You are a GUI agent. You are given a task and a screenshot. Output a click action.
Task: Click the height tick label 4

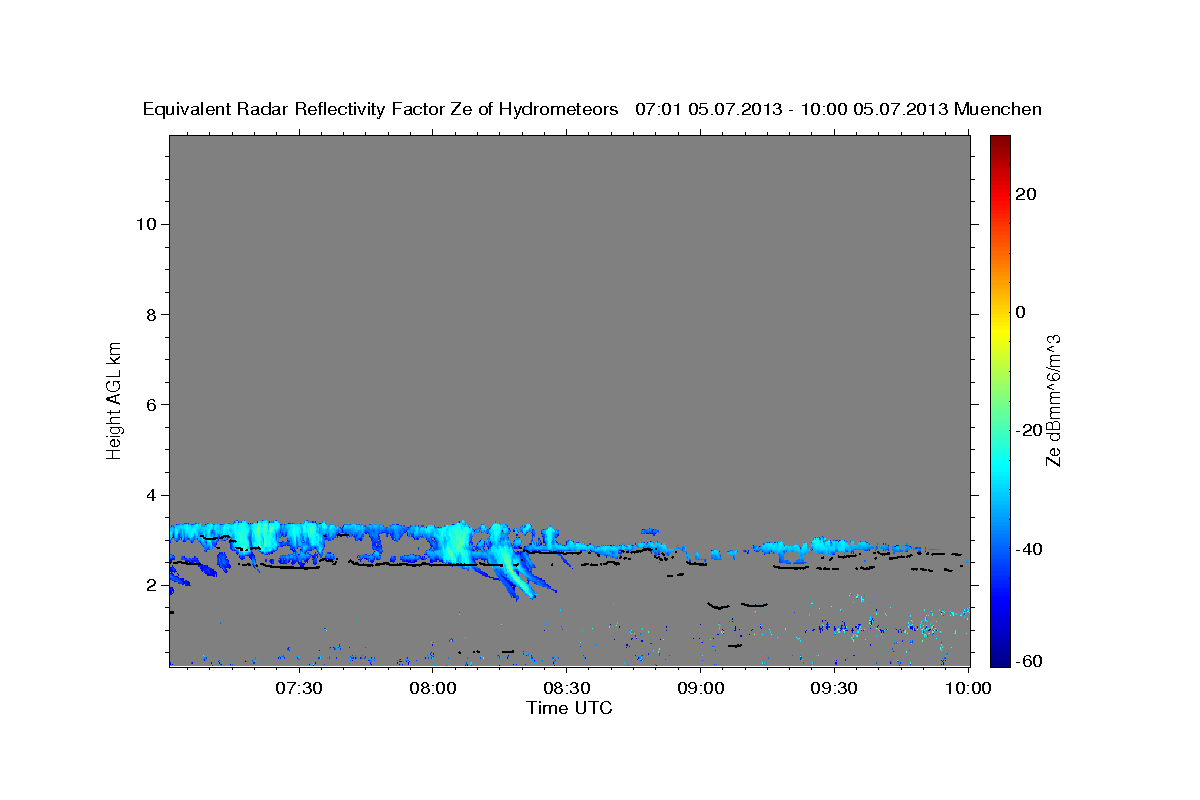(x=152, y=495)
